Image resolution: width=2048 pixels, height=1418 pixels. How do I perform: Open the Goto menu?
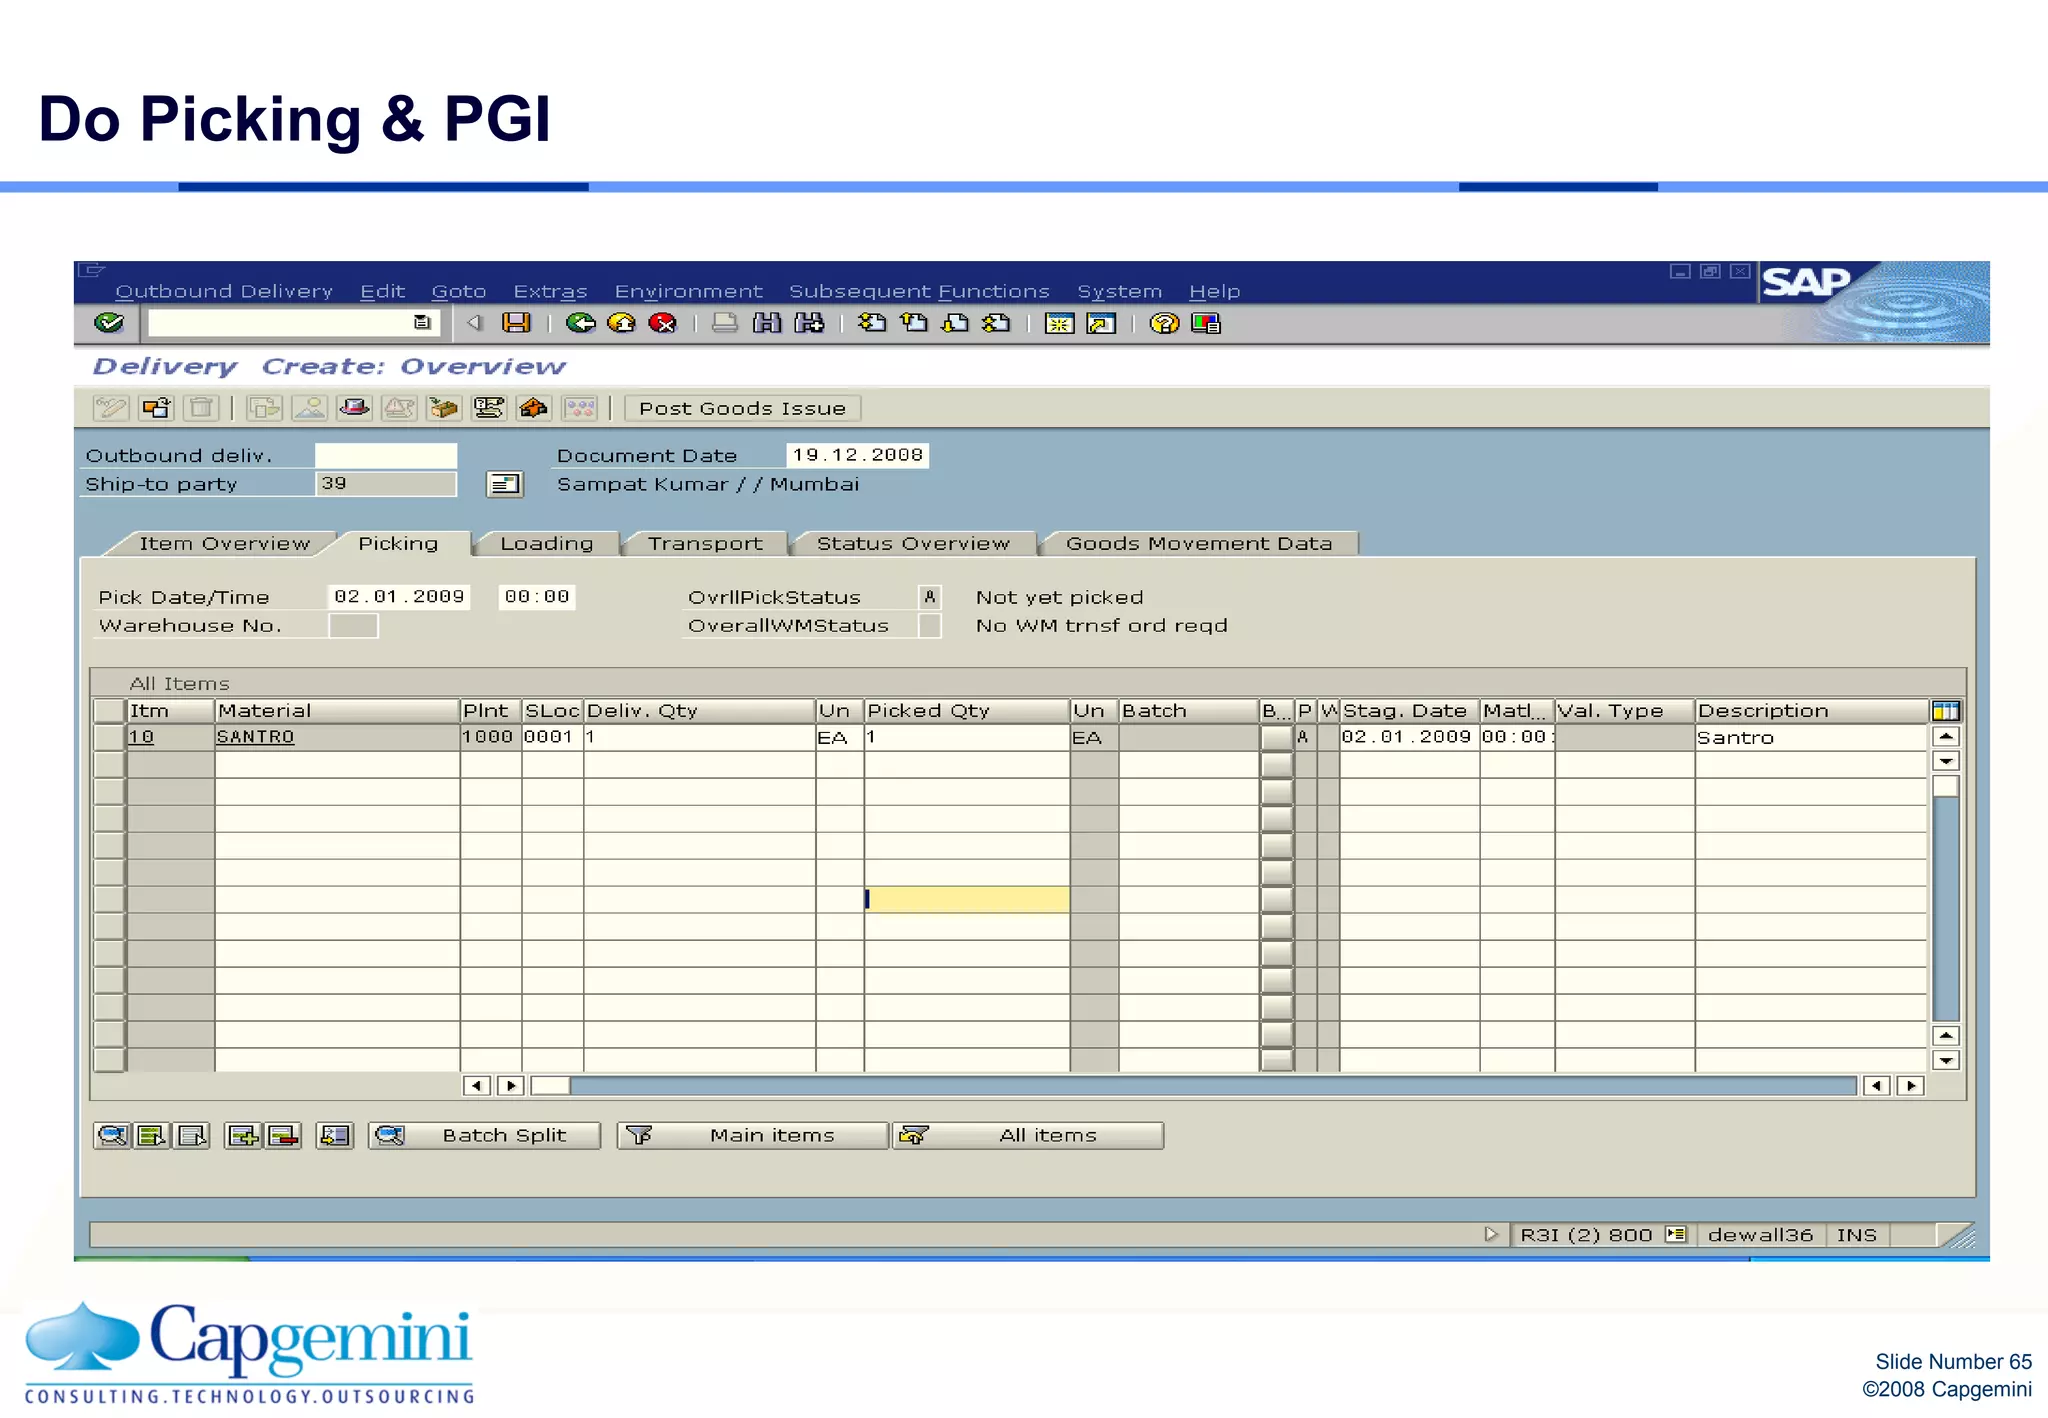coord(459,291)
